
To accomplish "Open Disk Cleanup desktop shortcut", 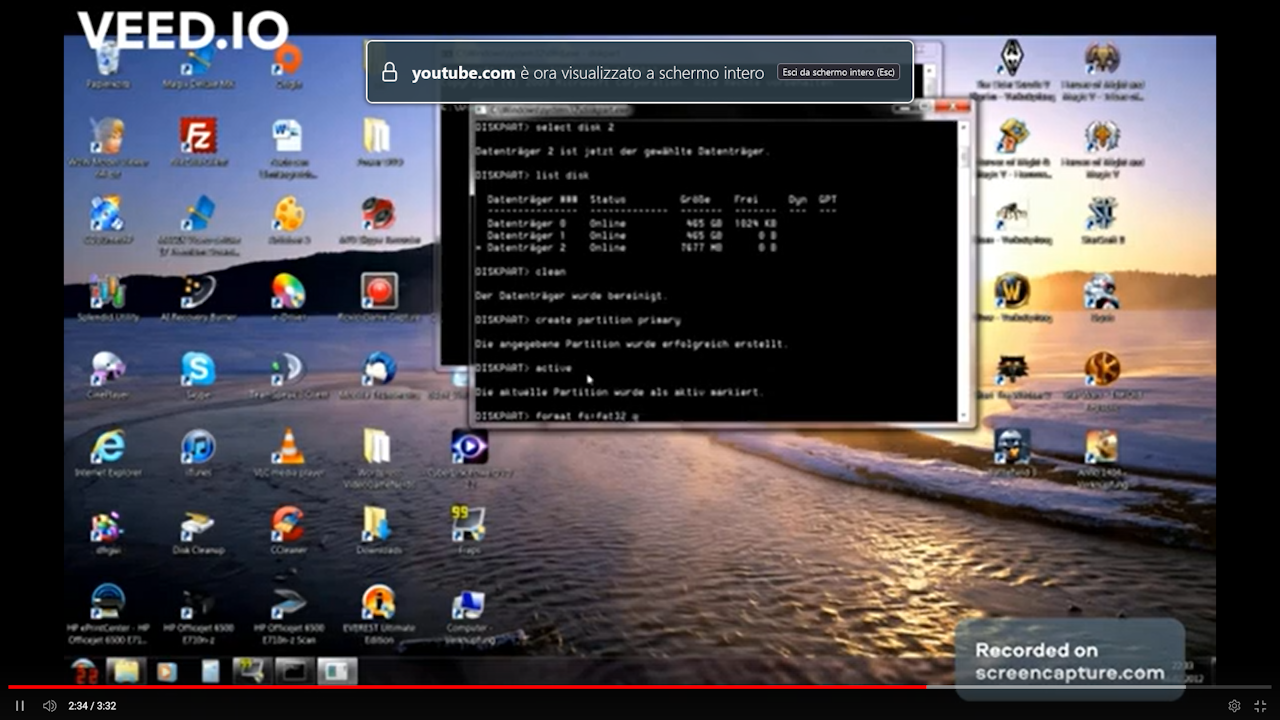I will coord(198,526).
